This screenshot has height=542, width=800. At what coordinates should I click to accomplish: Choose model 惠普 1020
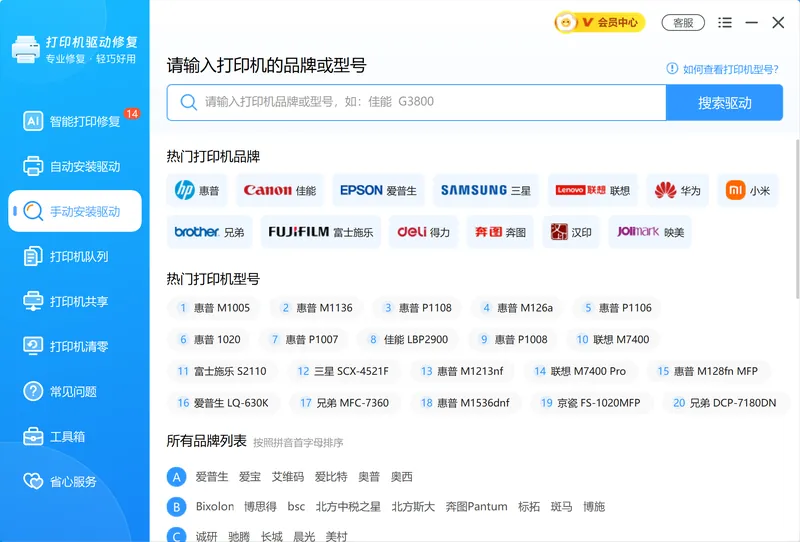pyautogui.click(x=208, y=339)
